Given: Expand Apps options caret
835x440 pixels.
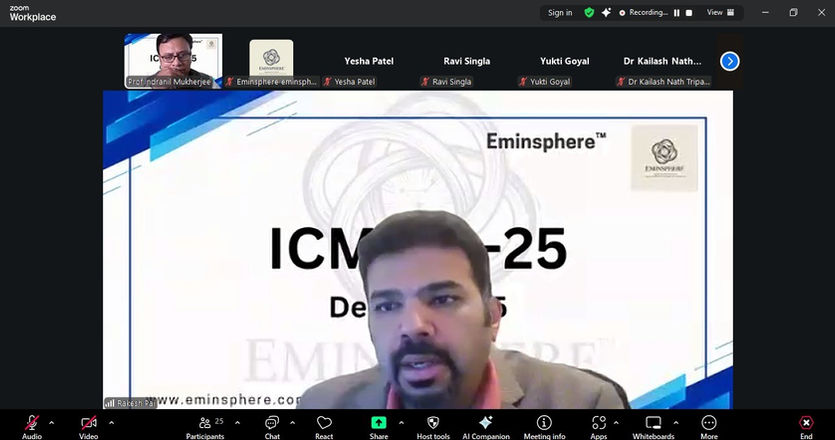Looking at the screenshot, I should 616,423.
